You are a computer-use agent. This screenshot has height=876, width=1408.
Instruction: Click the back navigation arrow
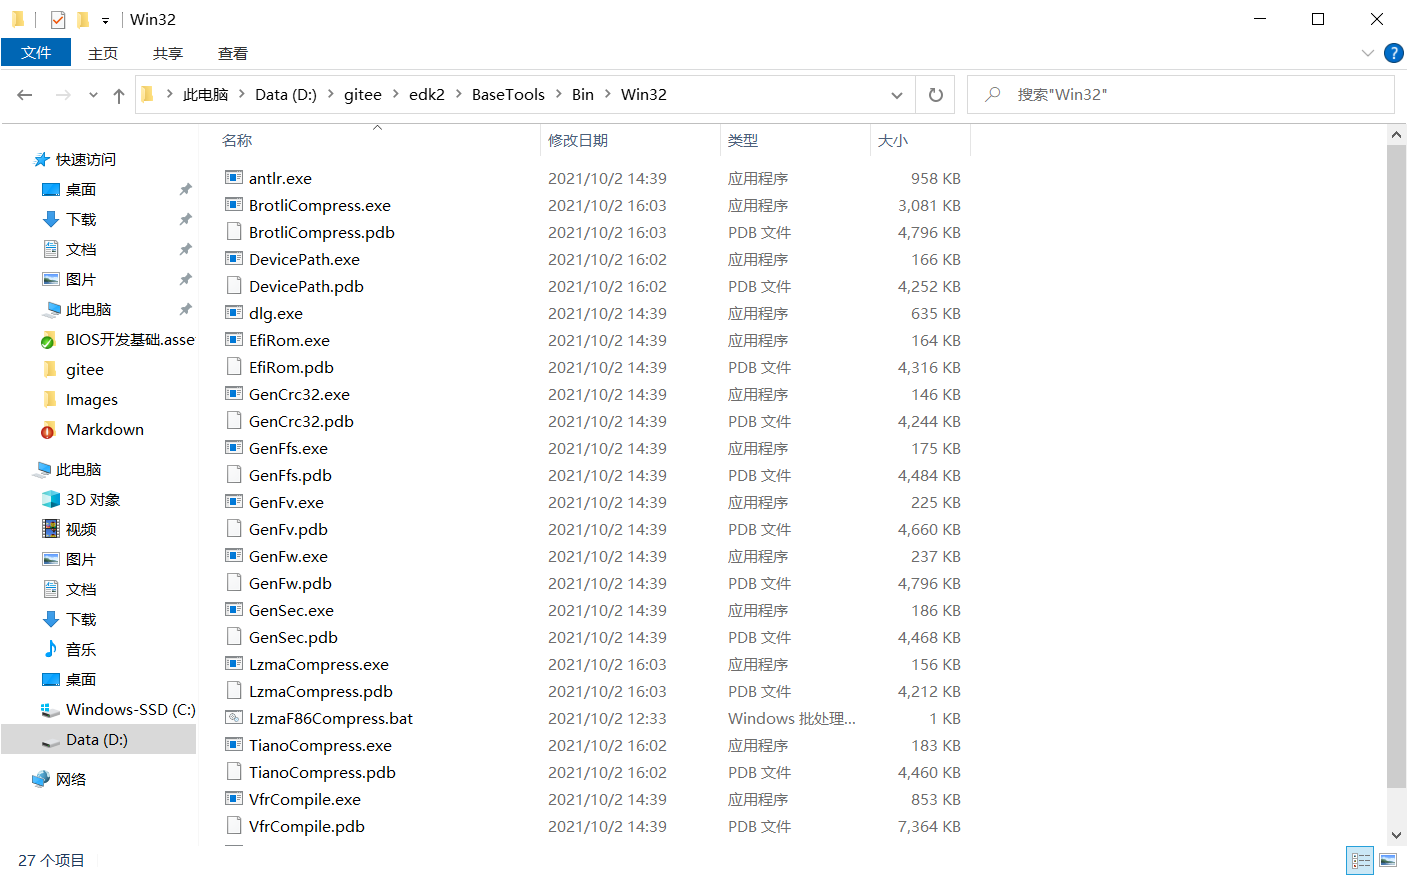click(24, 94)
